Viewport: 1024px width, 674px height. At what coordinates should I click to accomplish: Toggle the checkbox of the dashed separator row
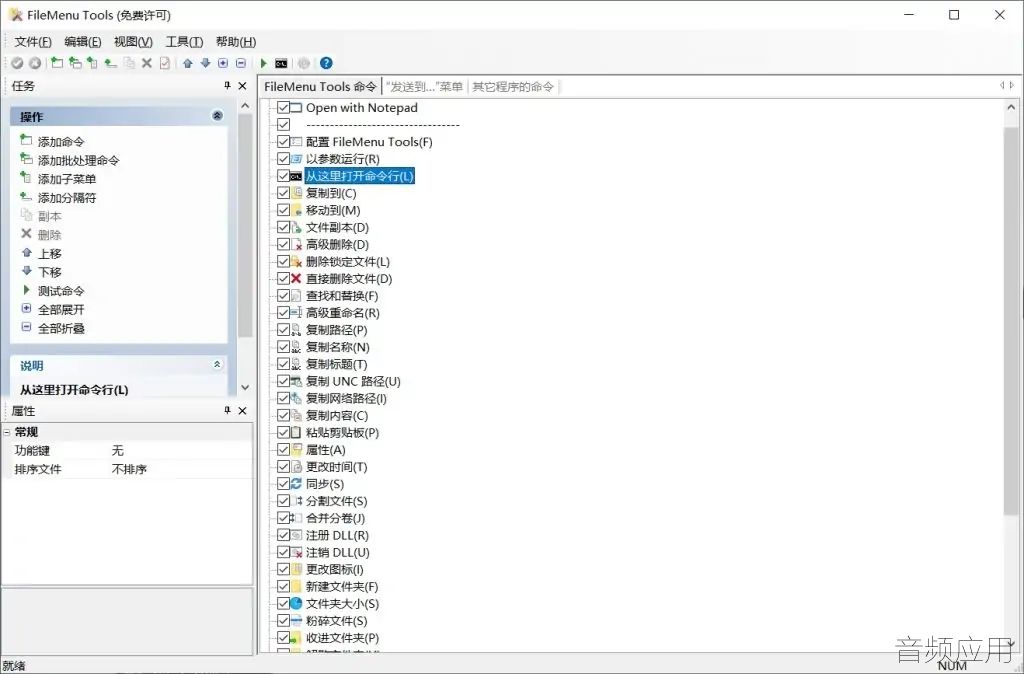point(283,125)
